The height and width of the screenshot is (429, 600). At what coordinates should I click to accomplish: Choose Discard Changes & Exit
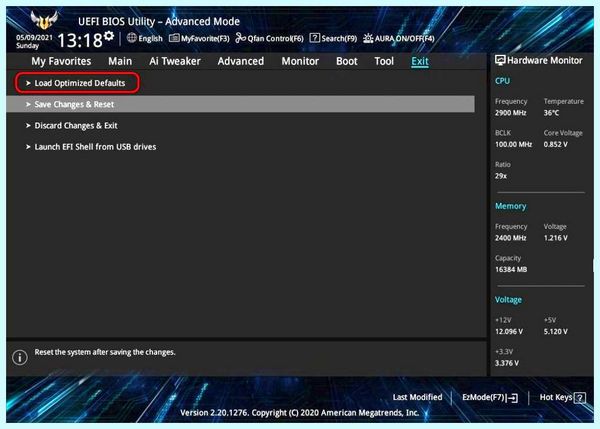[76, 126]
